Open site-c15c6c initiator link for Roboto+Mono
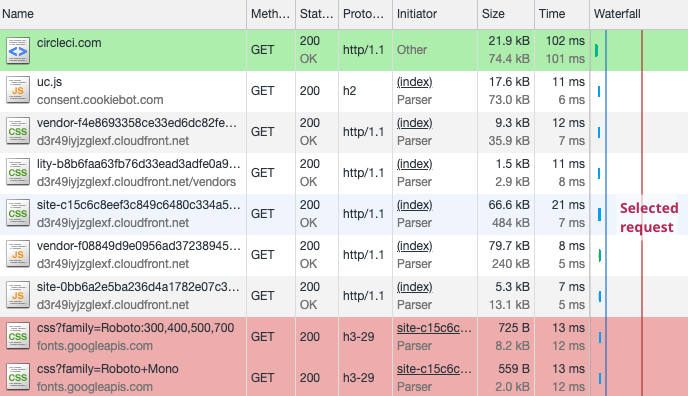The width and height of the screenshot is (688, 396). click(x=434, y=369)
